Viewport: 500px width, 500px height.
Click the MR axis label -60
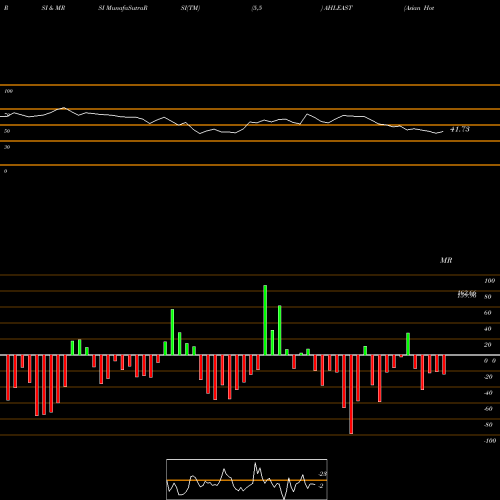488,409
